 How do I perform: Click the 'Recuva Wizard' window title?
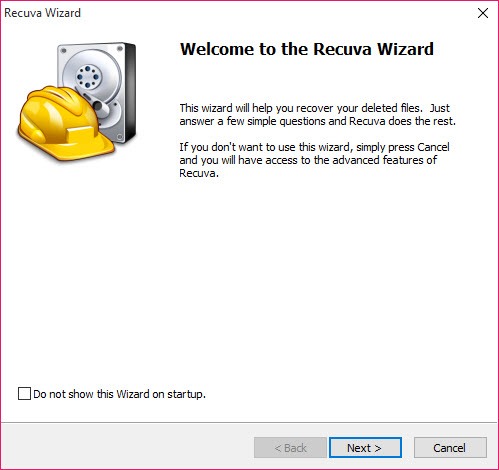[x=42, y=13]
